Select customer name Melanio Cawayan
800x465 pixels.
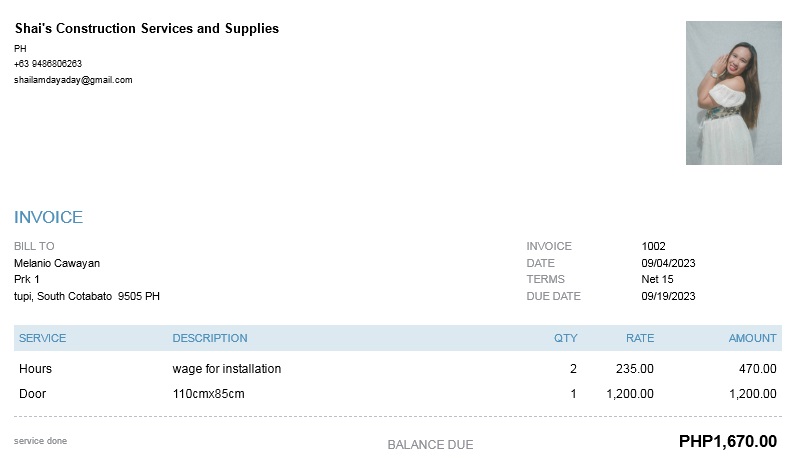tap(57, 263)
